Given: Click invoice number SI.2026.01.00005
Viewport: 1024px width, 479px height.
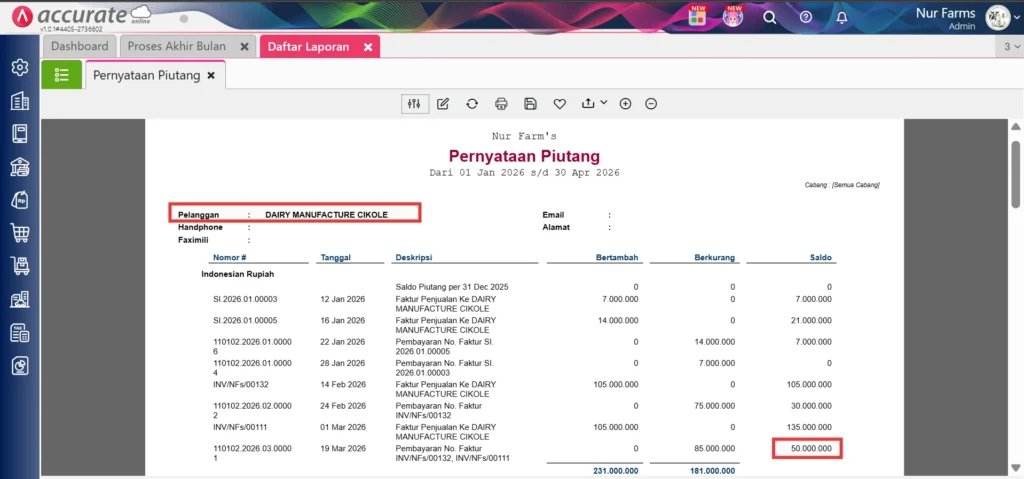Looking at the screenshot, I should coord(245,320).
